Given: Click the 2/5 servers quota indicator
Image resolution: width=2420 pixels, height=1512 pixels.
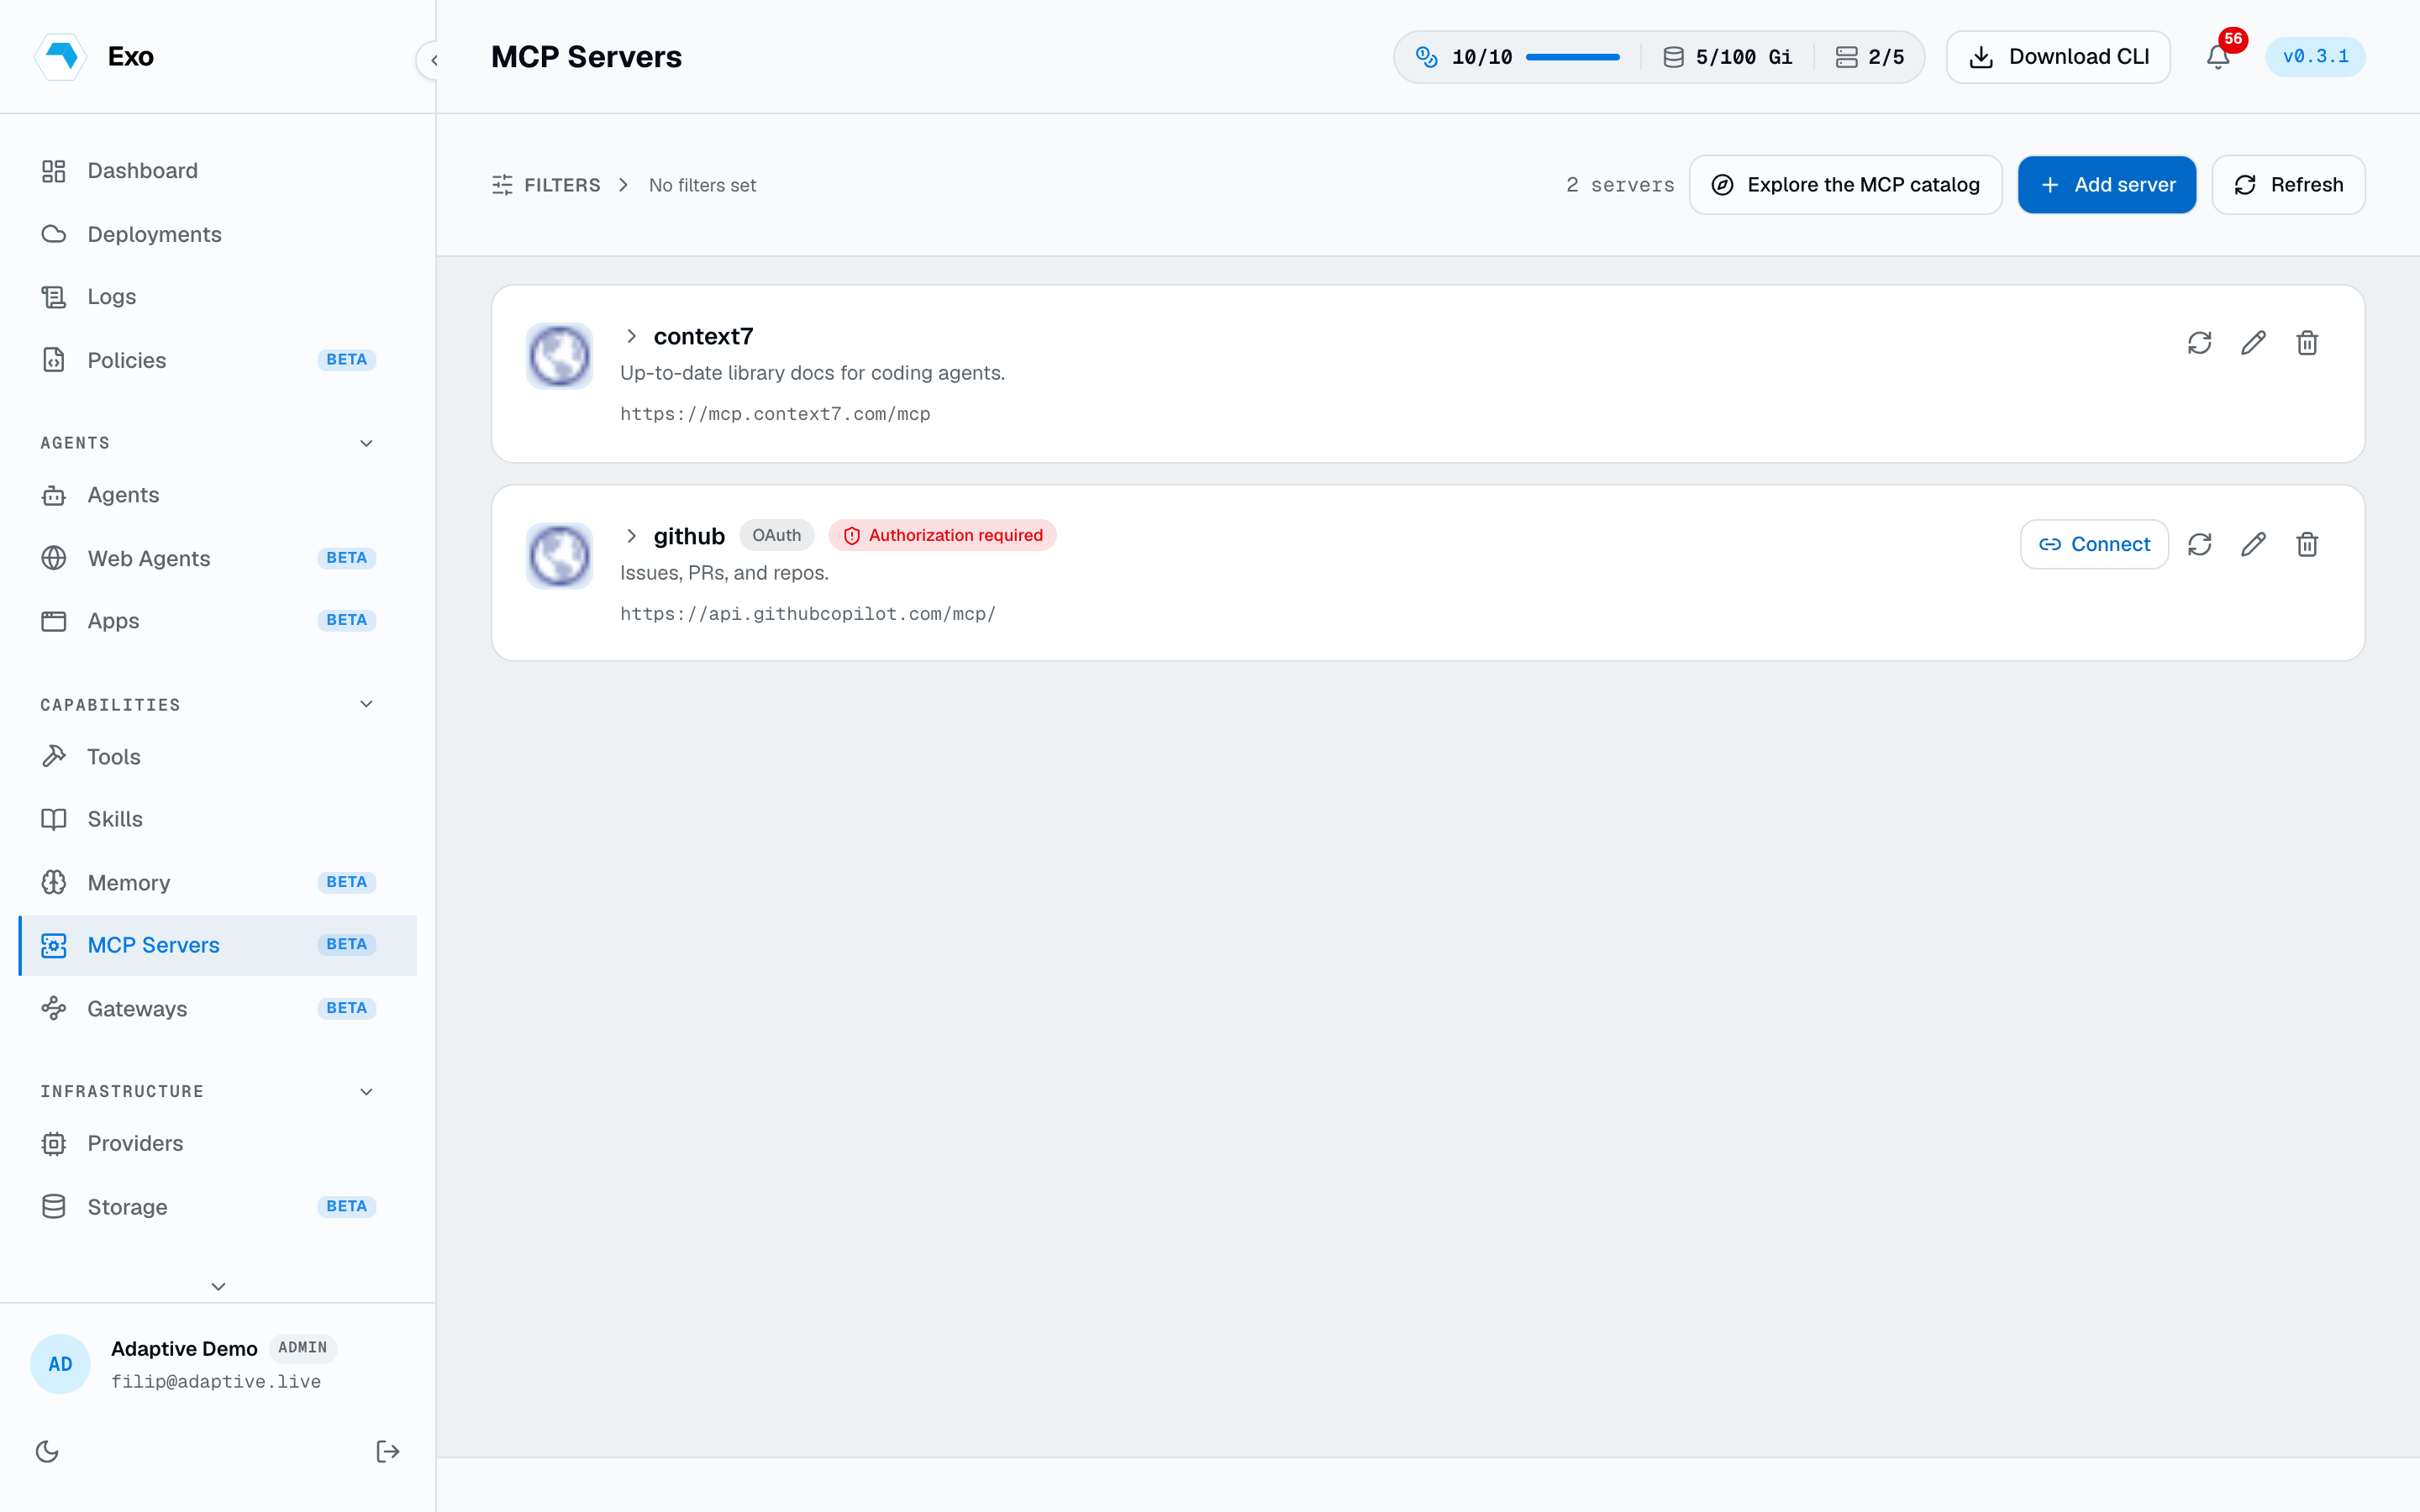Looking at the screenshot, I should click(x=1870, y=57).
